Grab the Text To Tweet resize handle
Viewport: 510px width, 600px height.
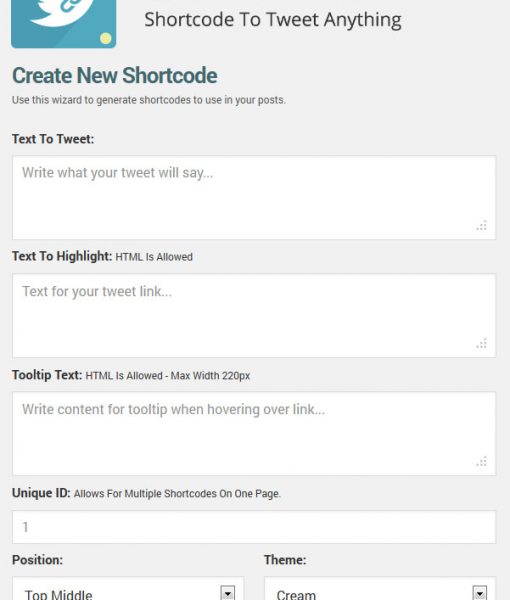coord(481,225)
